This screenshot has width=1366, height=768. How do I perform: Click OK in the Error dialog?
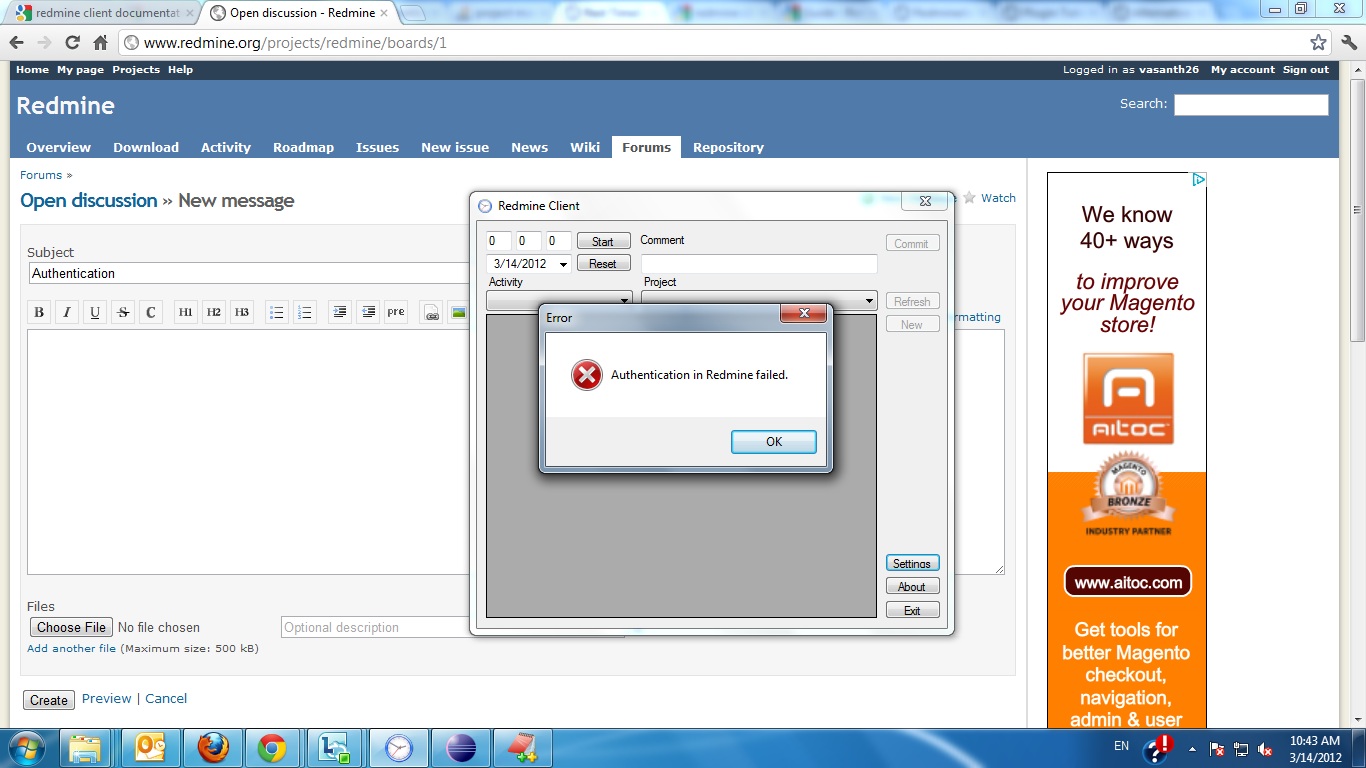pyautogui.click(x=774, y=441)
